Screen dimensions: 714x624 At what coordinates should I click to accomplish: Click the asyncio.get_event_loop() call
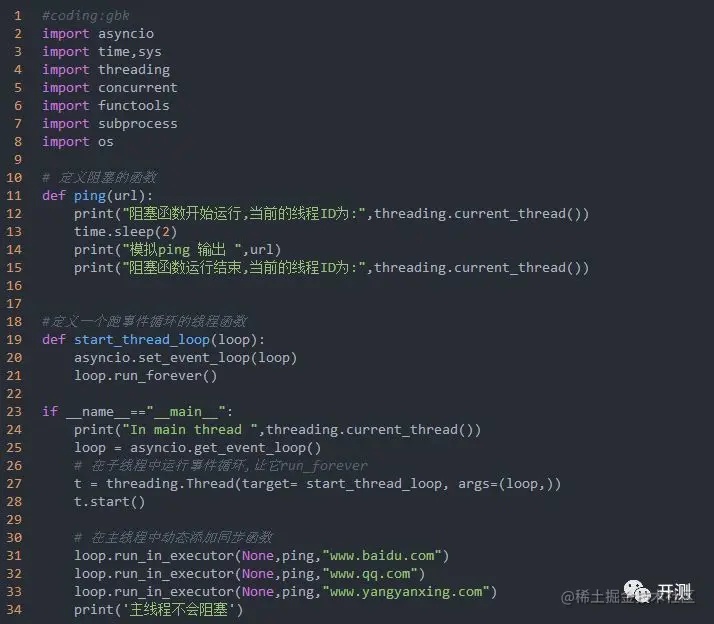tap(226, 448)
